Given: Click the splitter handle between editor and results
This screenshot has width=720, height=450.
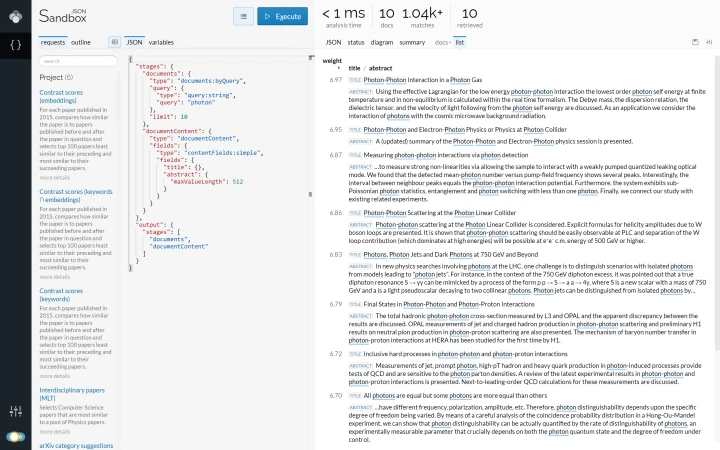Looking at the screenshot, I should tap(310, 194).
